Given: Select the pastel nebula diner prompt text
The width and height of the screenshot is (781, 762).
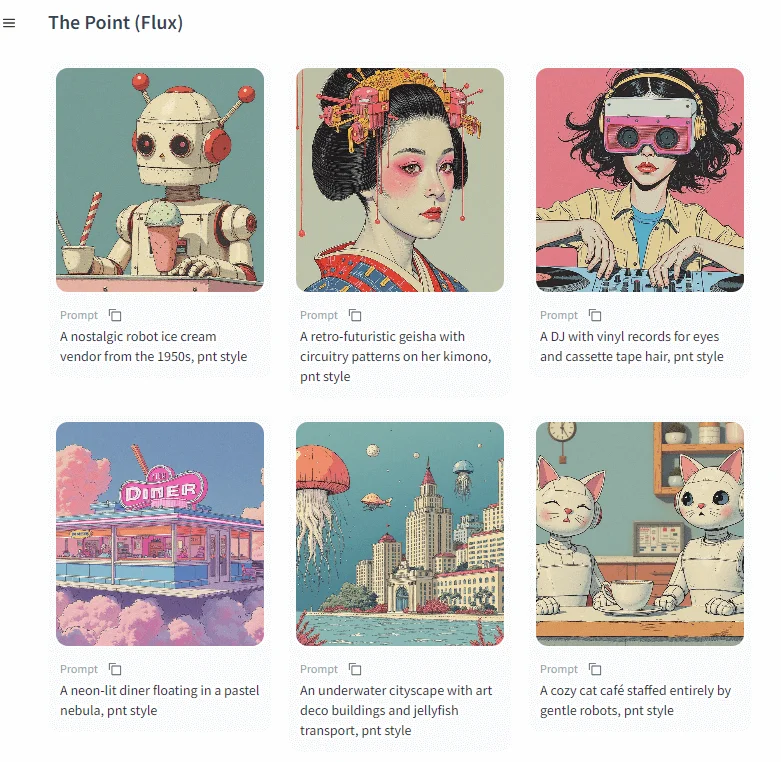Looking at the screenshot, I should click(x=159, y=700).
